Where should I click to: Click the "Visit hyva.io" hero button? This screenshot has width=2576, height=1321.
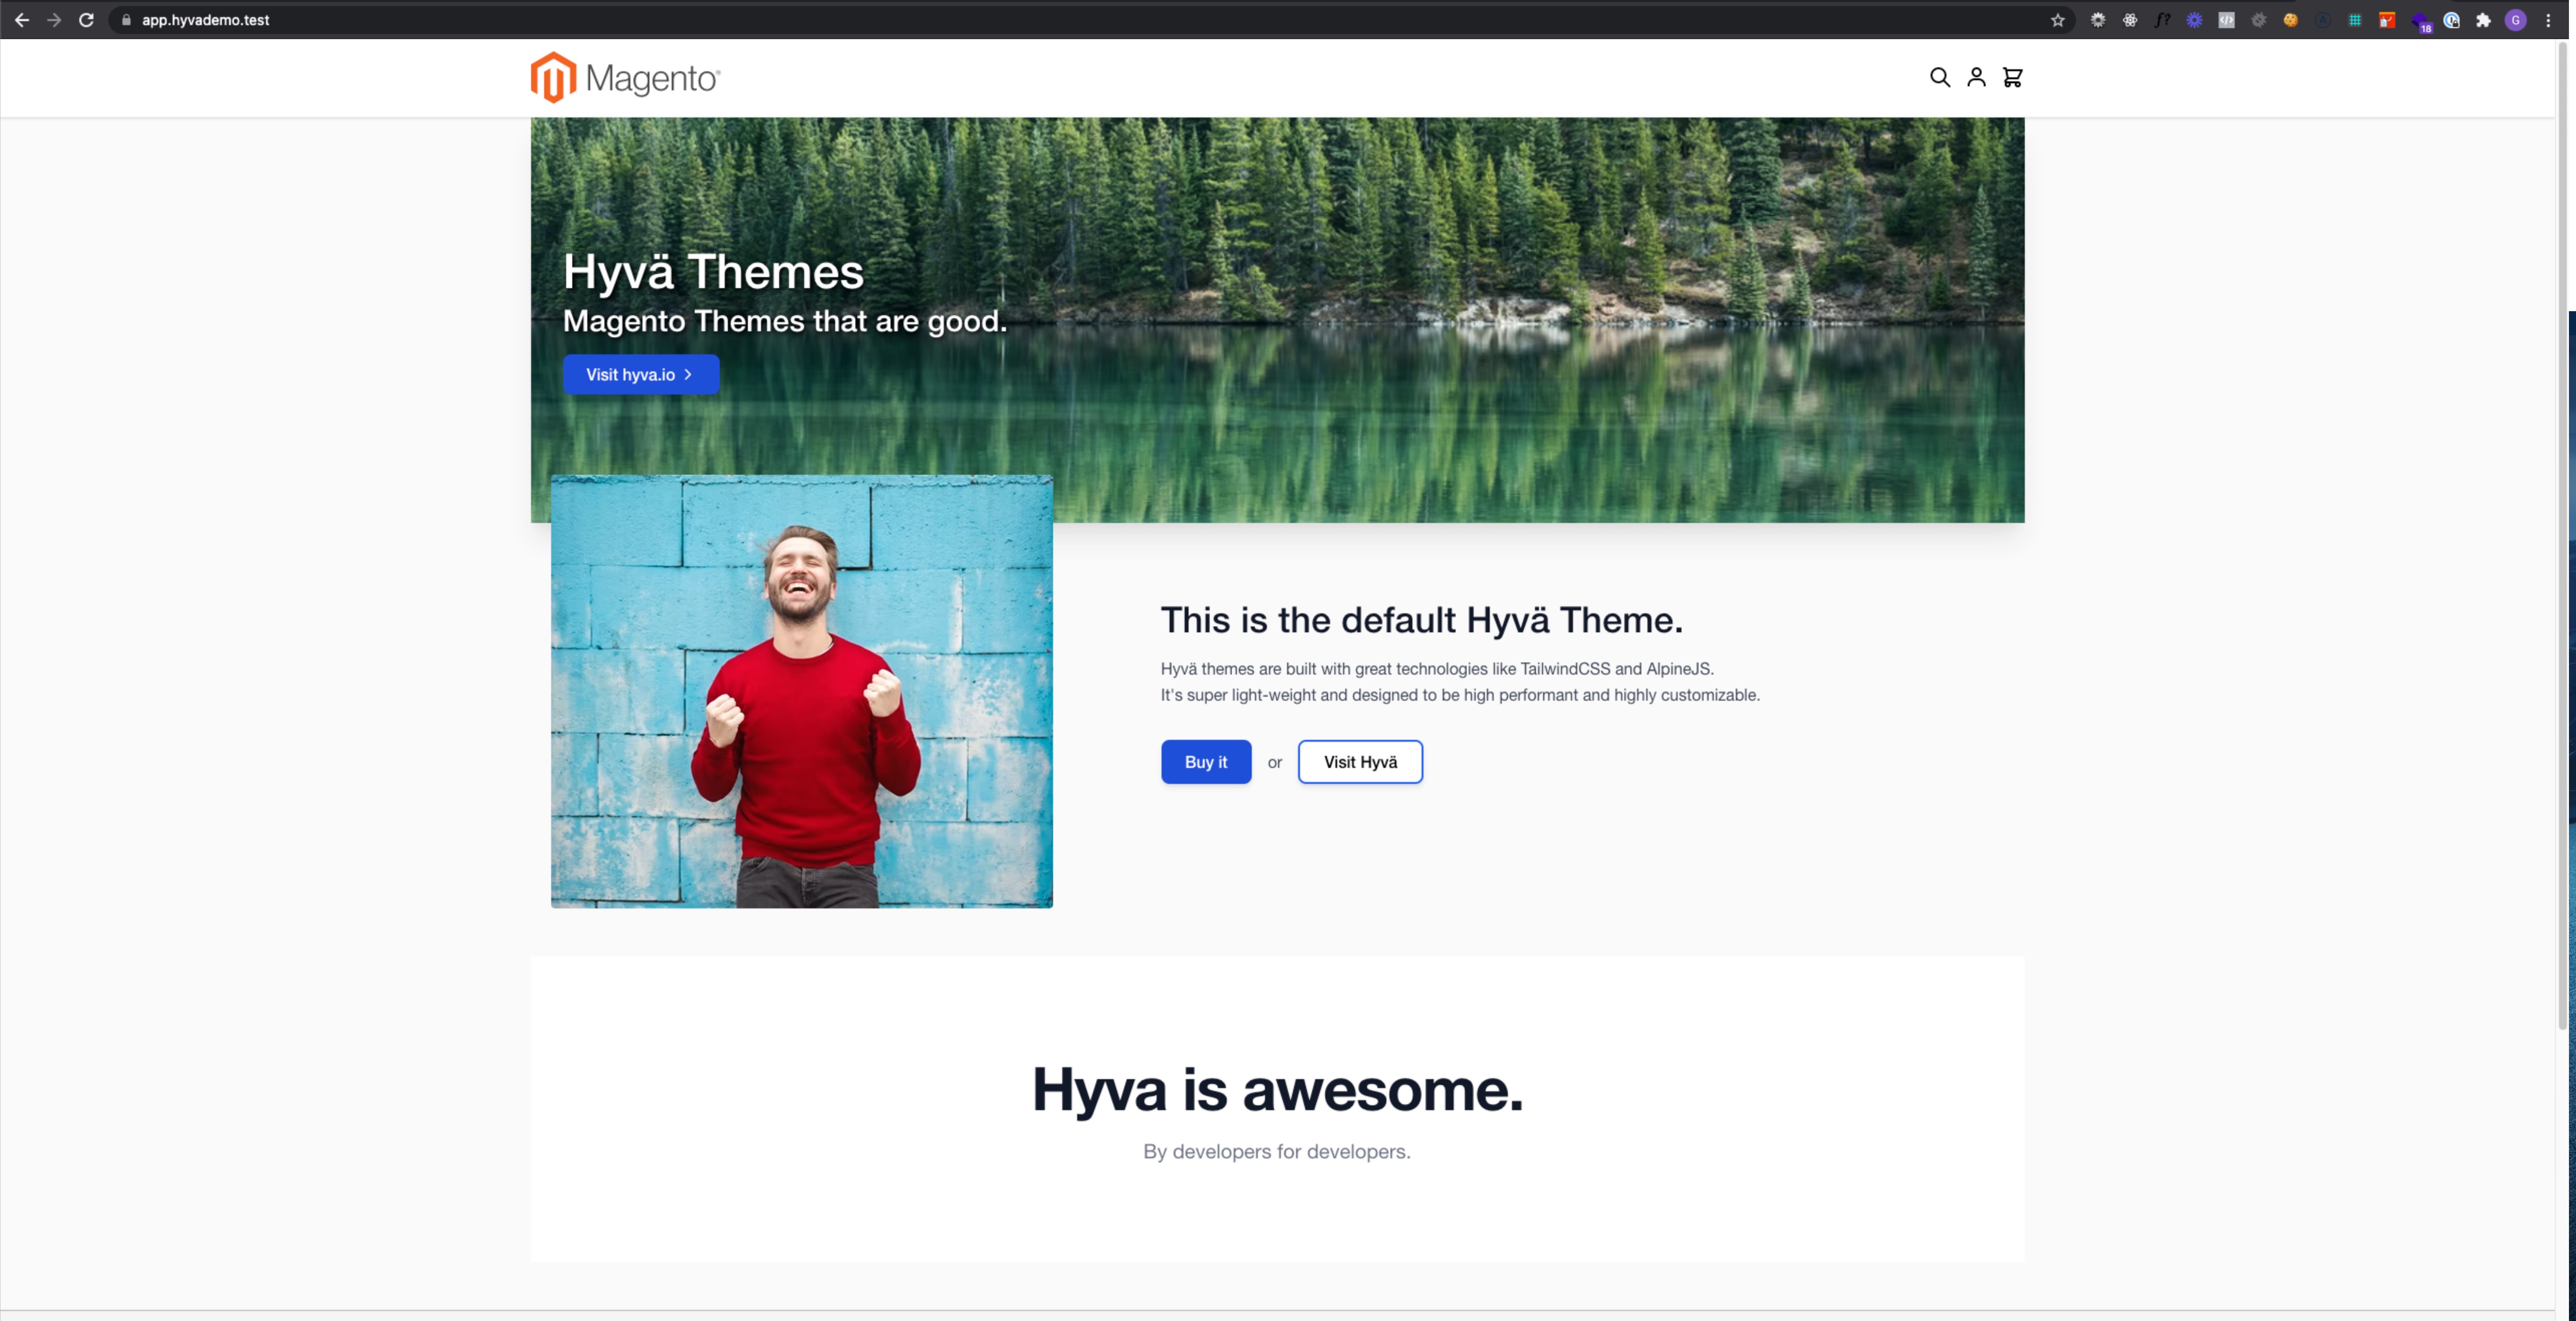pos(640,374)
